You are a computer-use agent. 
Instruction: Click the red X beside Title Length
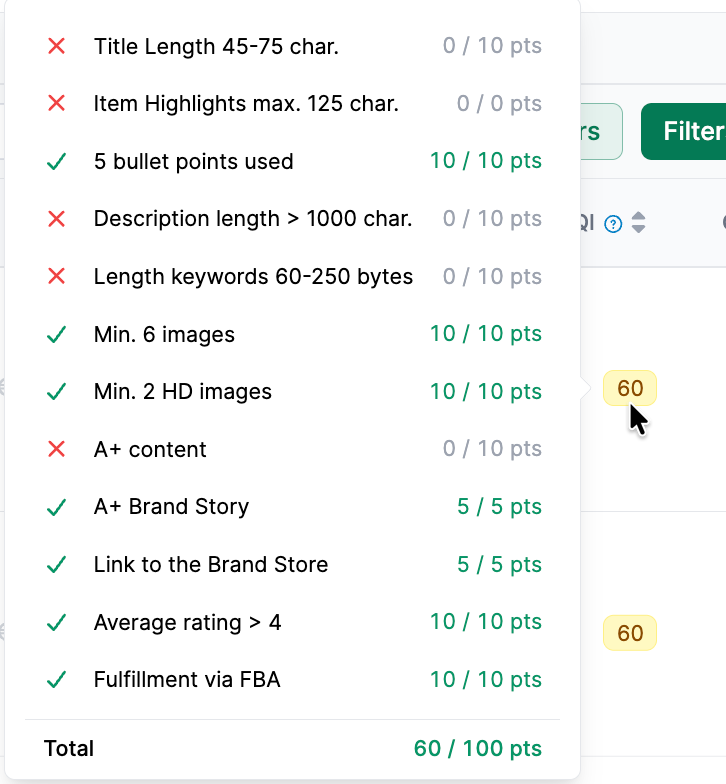pyautogui.click(x=56, y=46)
